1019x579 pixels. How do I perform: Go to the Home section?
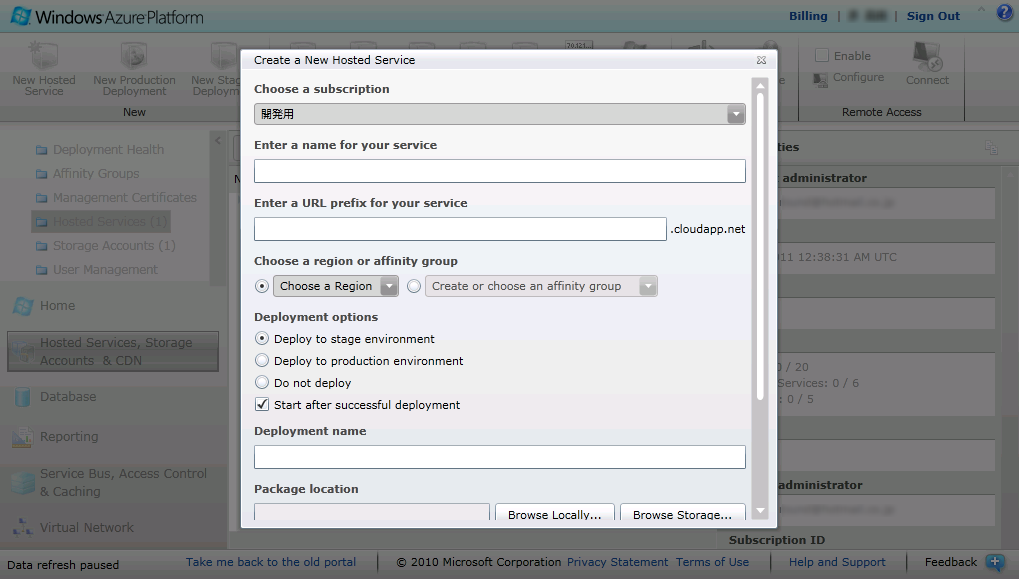pyautogui.click(x=57, y=306)
